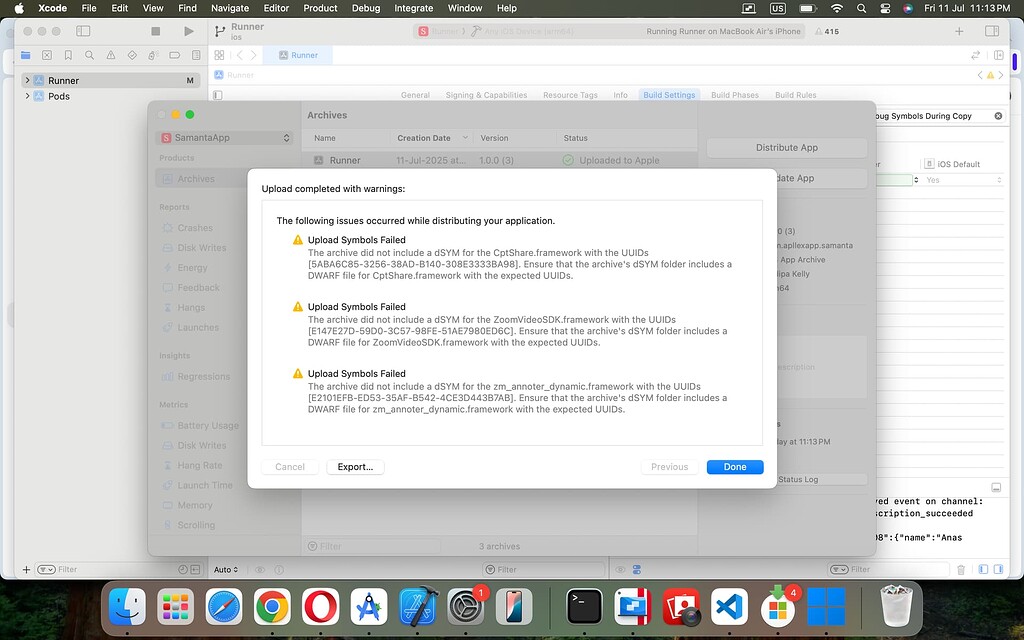Go back with the editor's left arrow

[x=240, y=56]
